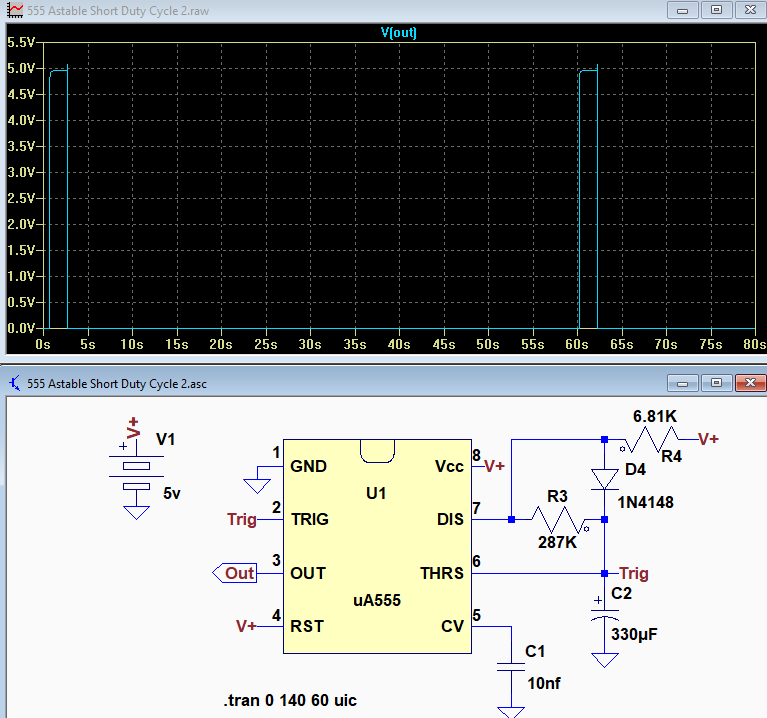The height and width of the screenshot is (718, 767).
Task: Click the V+ label at Vcc pin 8
Action: [x=494, y=466]
